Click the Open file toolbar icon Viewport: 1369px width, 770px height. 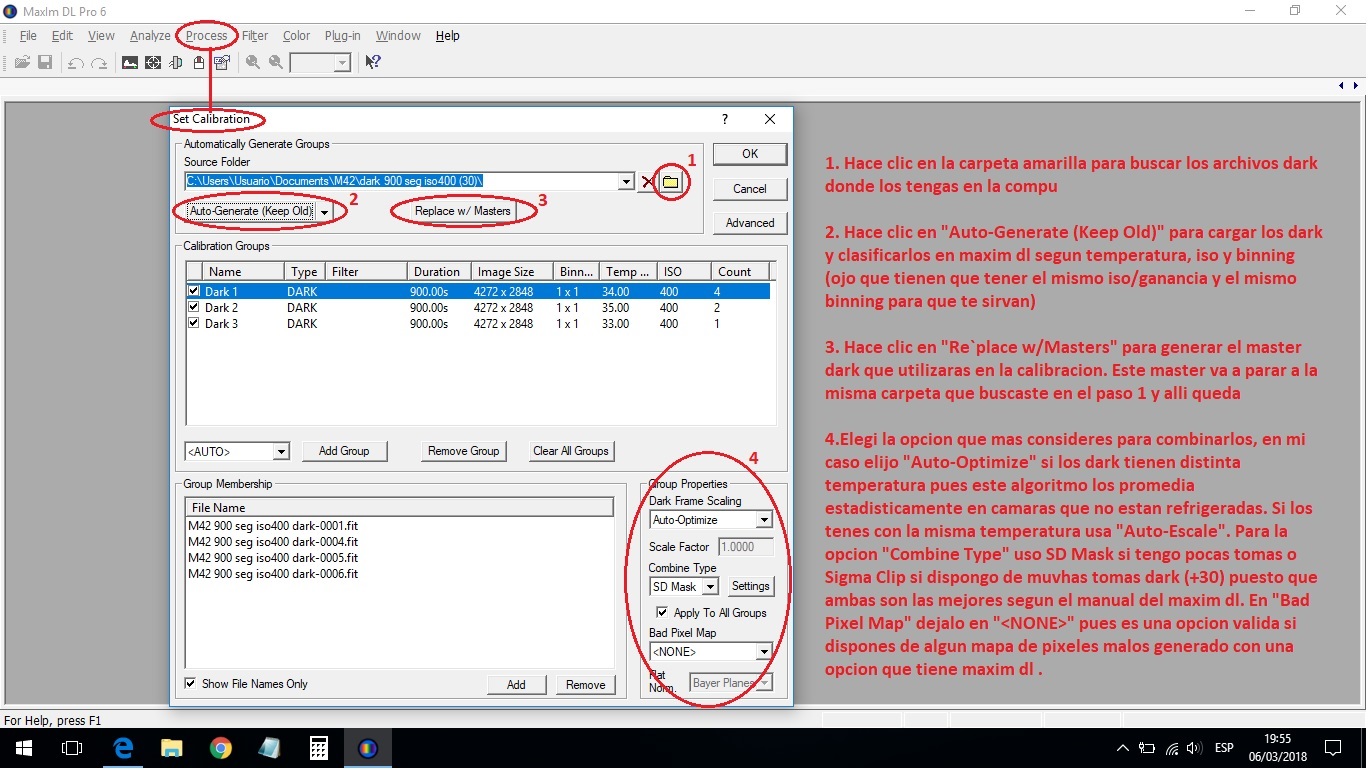[x=22, y=62]
